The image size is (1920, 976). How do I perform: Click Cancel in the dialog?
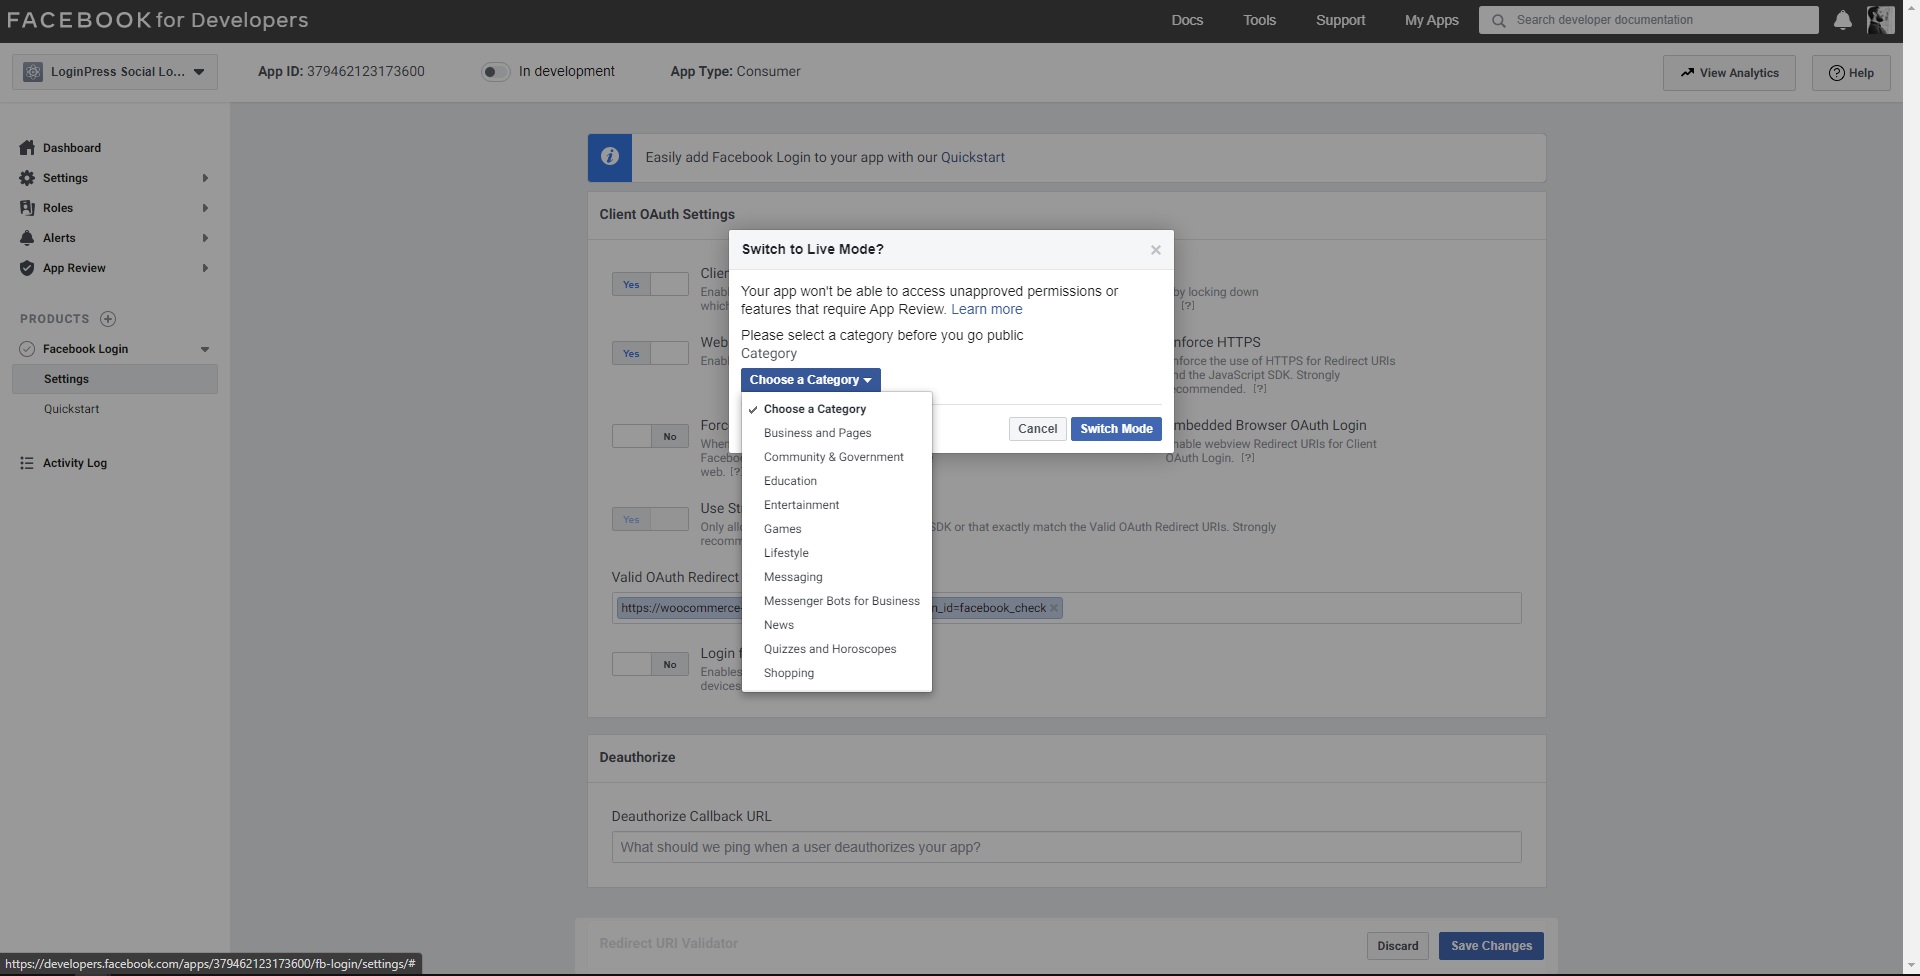click(x=1037, y=429)
